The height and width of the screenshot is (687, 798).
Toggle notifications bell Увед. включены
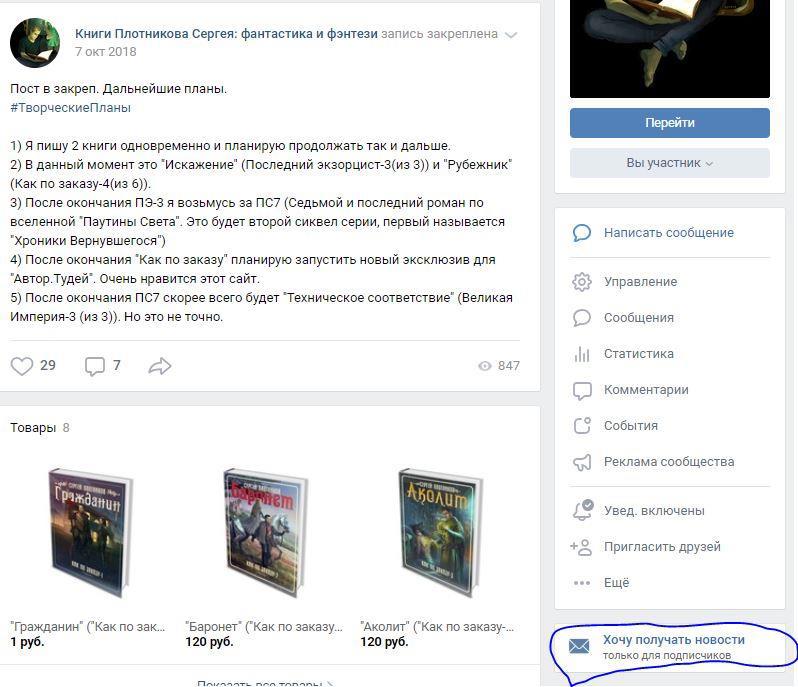(581, 510)
